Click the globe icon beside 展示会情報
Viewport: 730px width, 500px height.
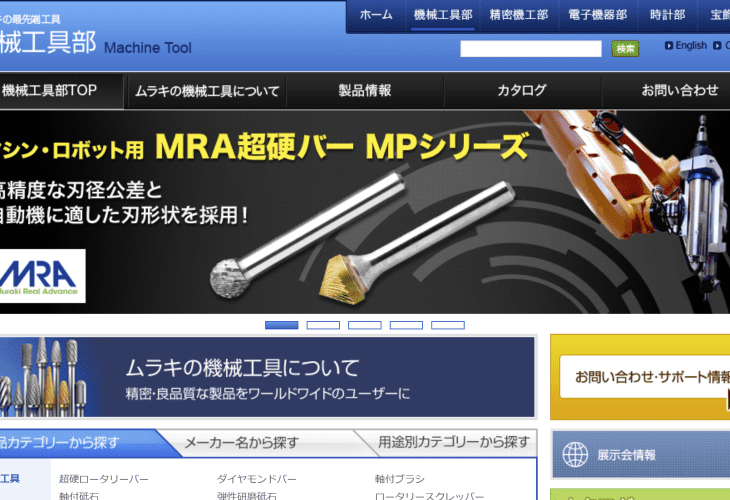pyautogui.click(x=575, y=454)
